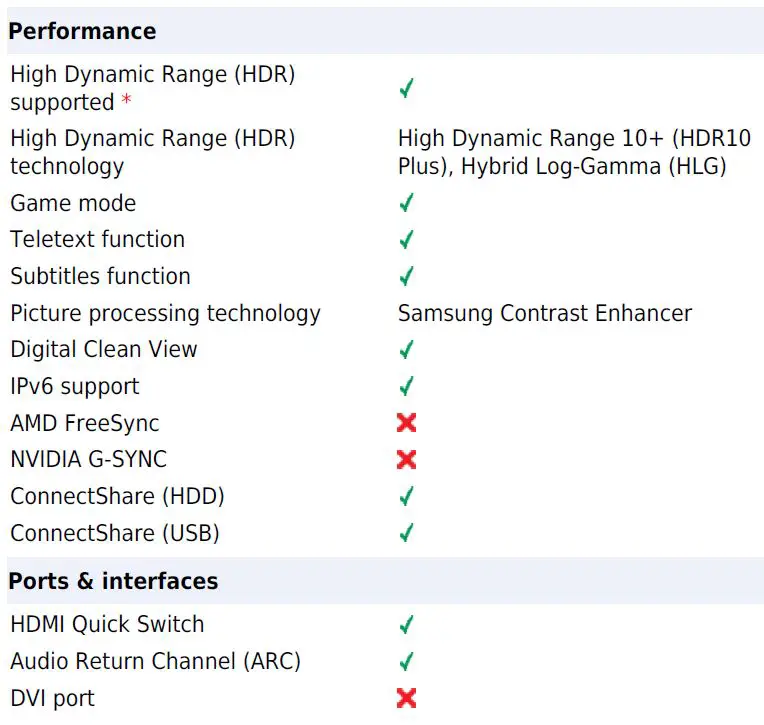This screenshot has width=764, height=725.
Task: Click the ConnectShare (USB) checkmark
Action: 406,533
